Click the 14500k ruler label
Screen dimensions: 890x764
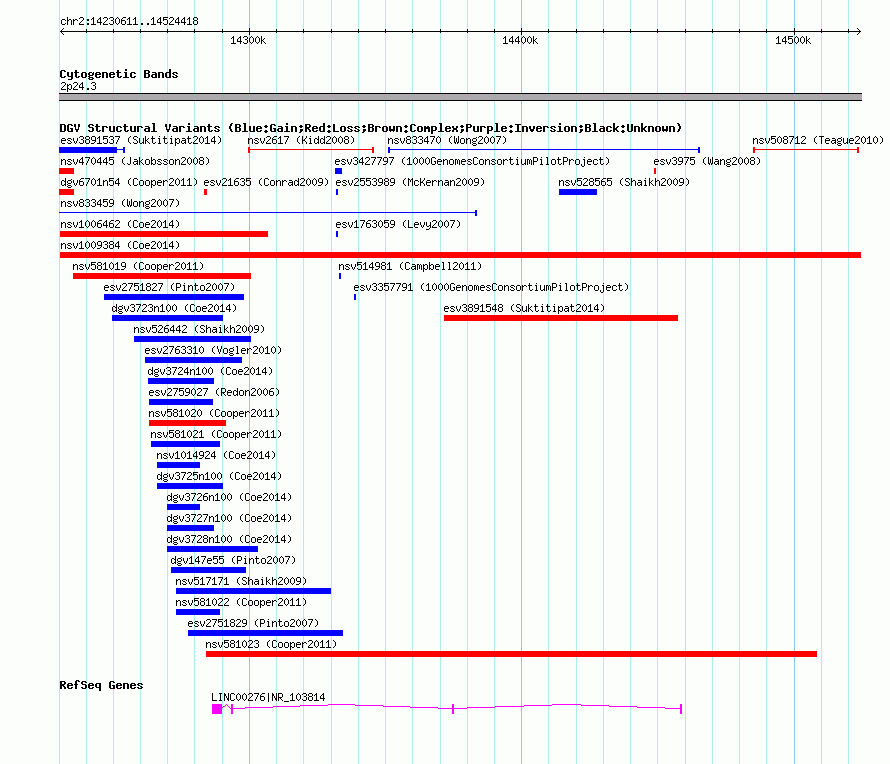[793, 40]
